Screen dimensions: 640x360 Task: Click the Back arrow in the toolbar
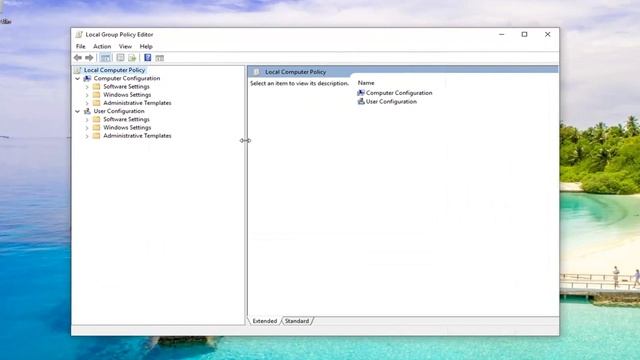pyautogui.click(x=78, y=58)
